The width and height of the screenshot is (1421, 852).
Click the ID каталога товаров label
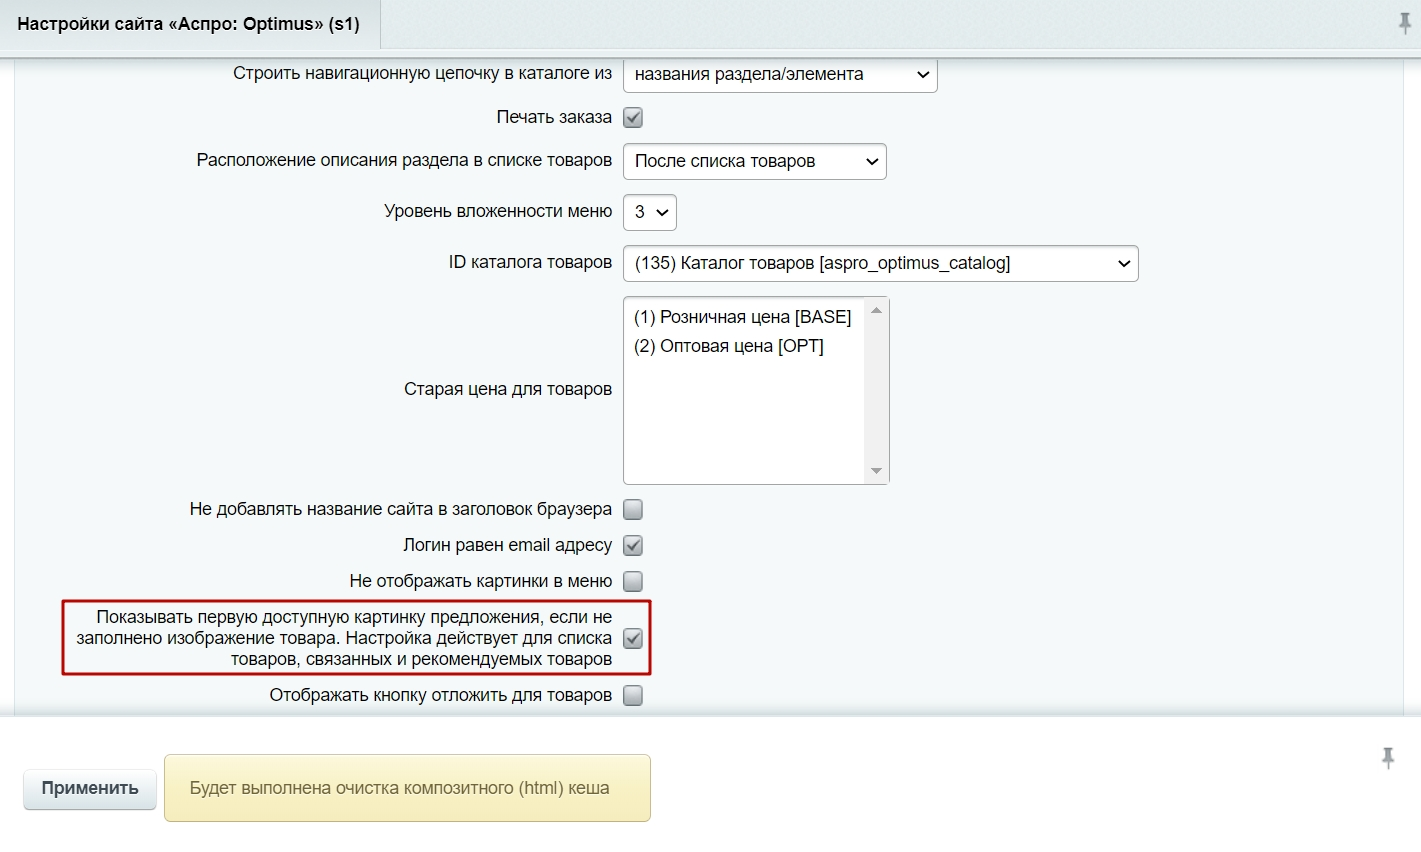pyautogui.click(x=530, y=262)
